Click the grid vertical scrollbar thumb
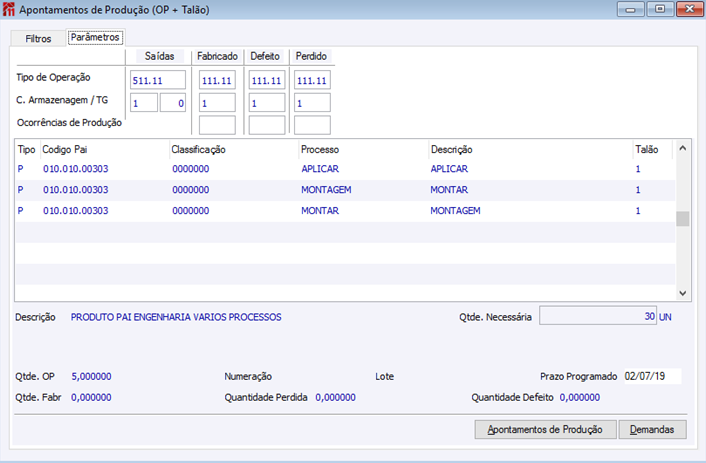Viewport: 706px width, 463px height. point(683,218)
